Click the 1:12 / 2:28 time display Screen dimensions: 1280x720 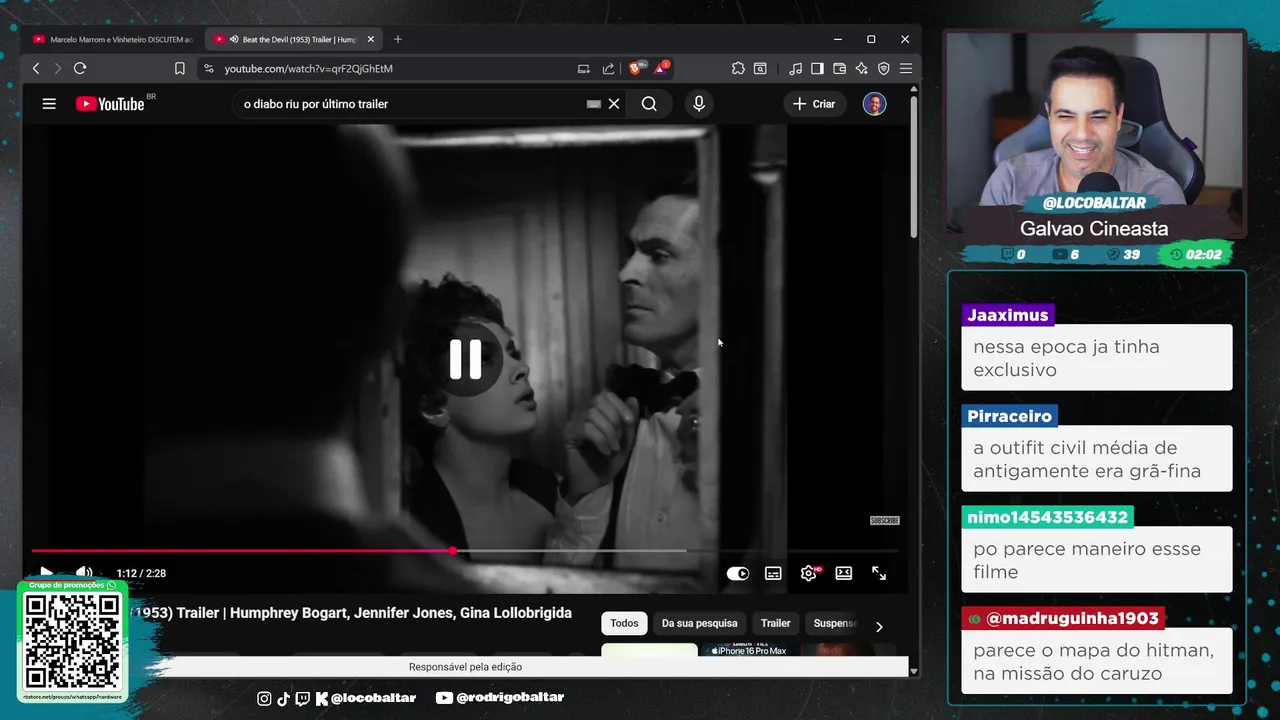click(x=141, y=573)
